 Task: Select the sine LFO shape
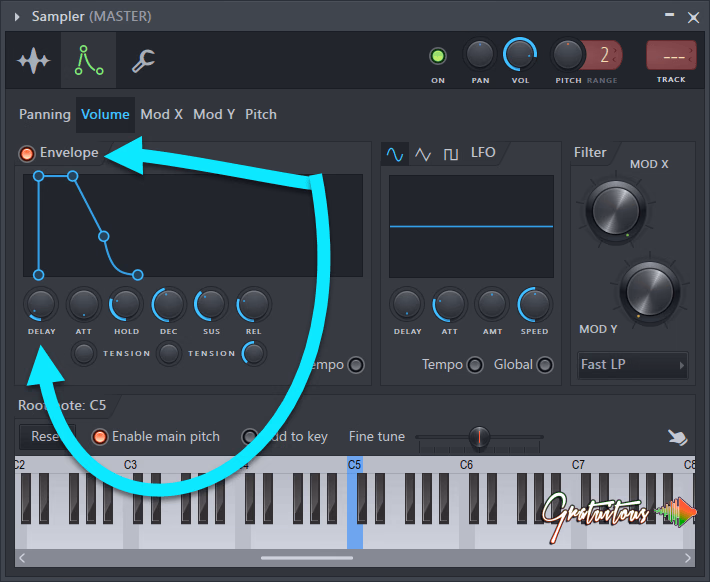click(395, 154)
